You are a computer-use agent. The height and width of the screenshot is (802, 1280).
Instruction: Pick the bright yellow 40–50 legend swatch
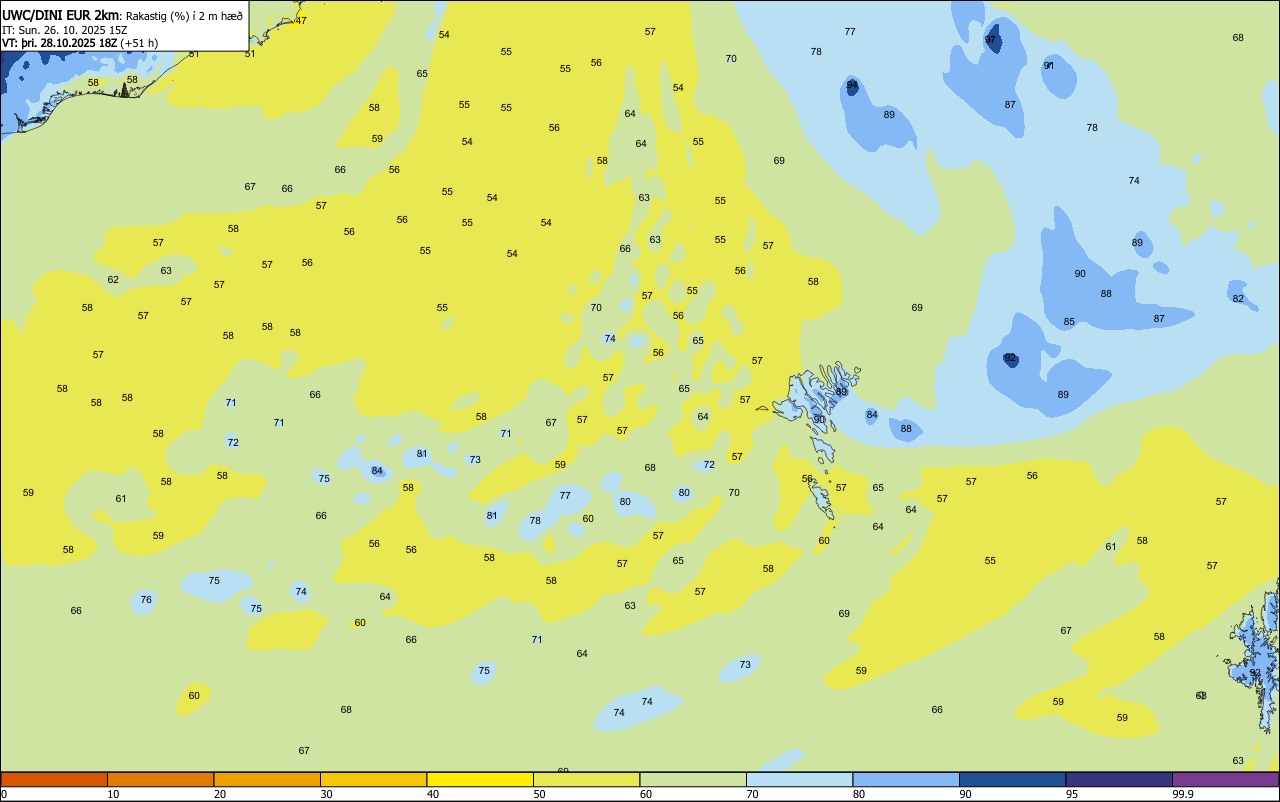(x=480, y=779)
